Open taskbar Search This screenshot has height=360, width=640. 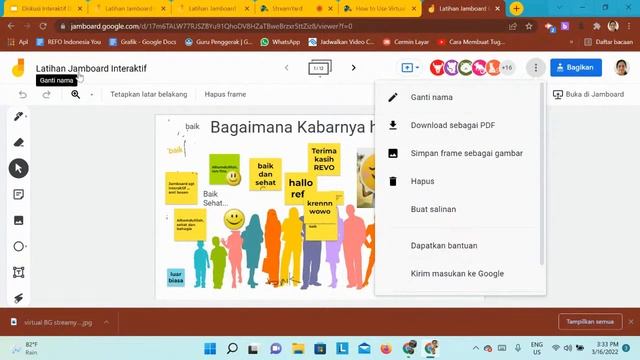click(x=232, y=349)
